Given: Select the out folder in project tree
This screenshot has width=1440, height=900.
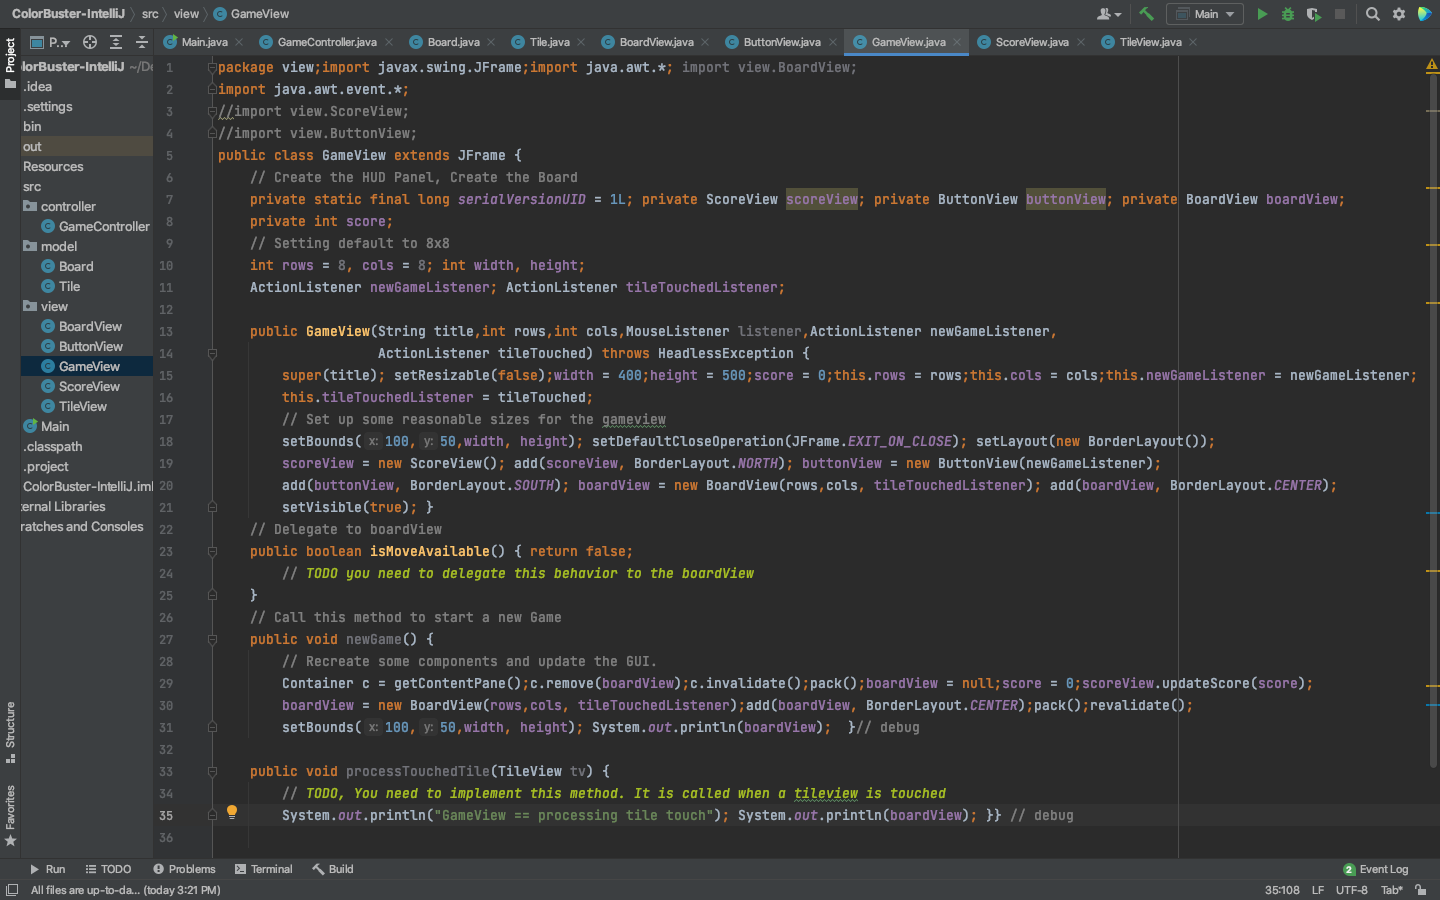Looking at the screenshot, I should (32, 146).
